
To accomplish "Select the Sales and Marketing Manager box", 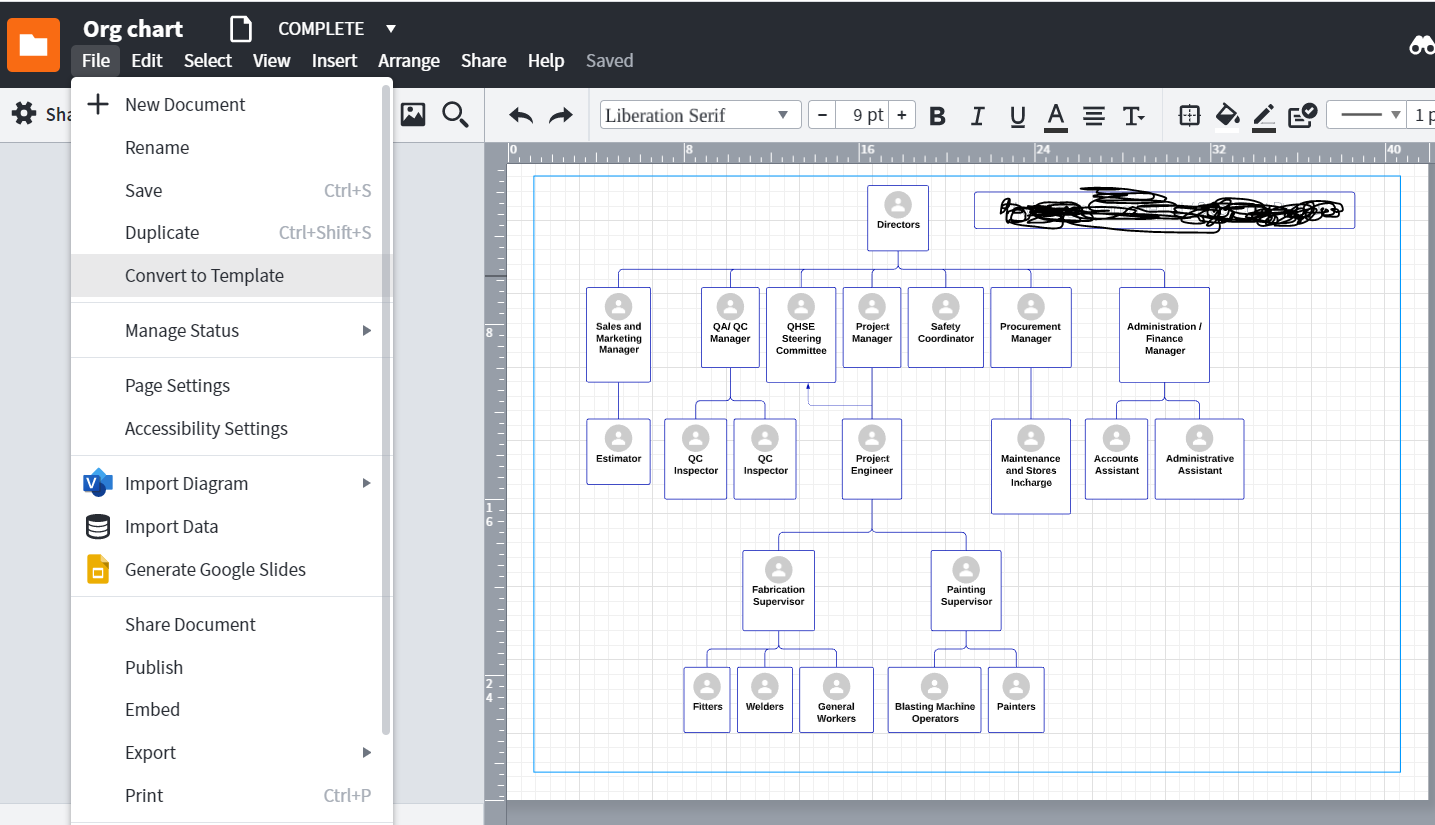I will pos(618,335).
